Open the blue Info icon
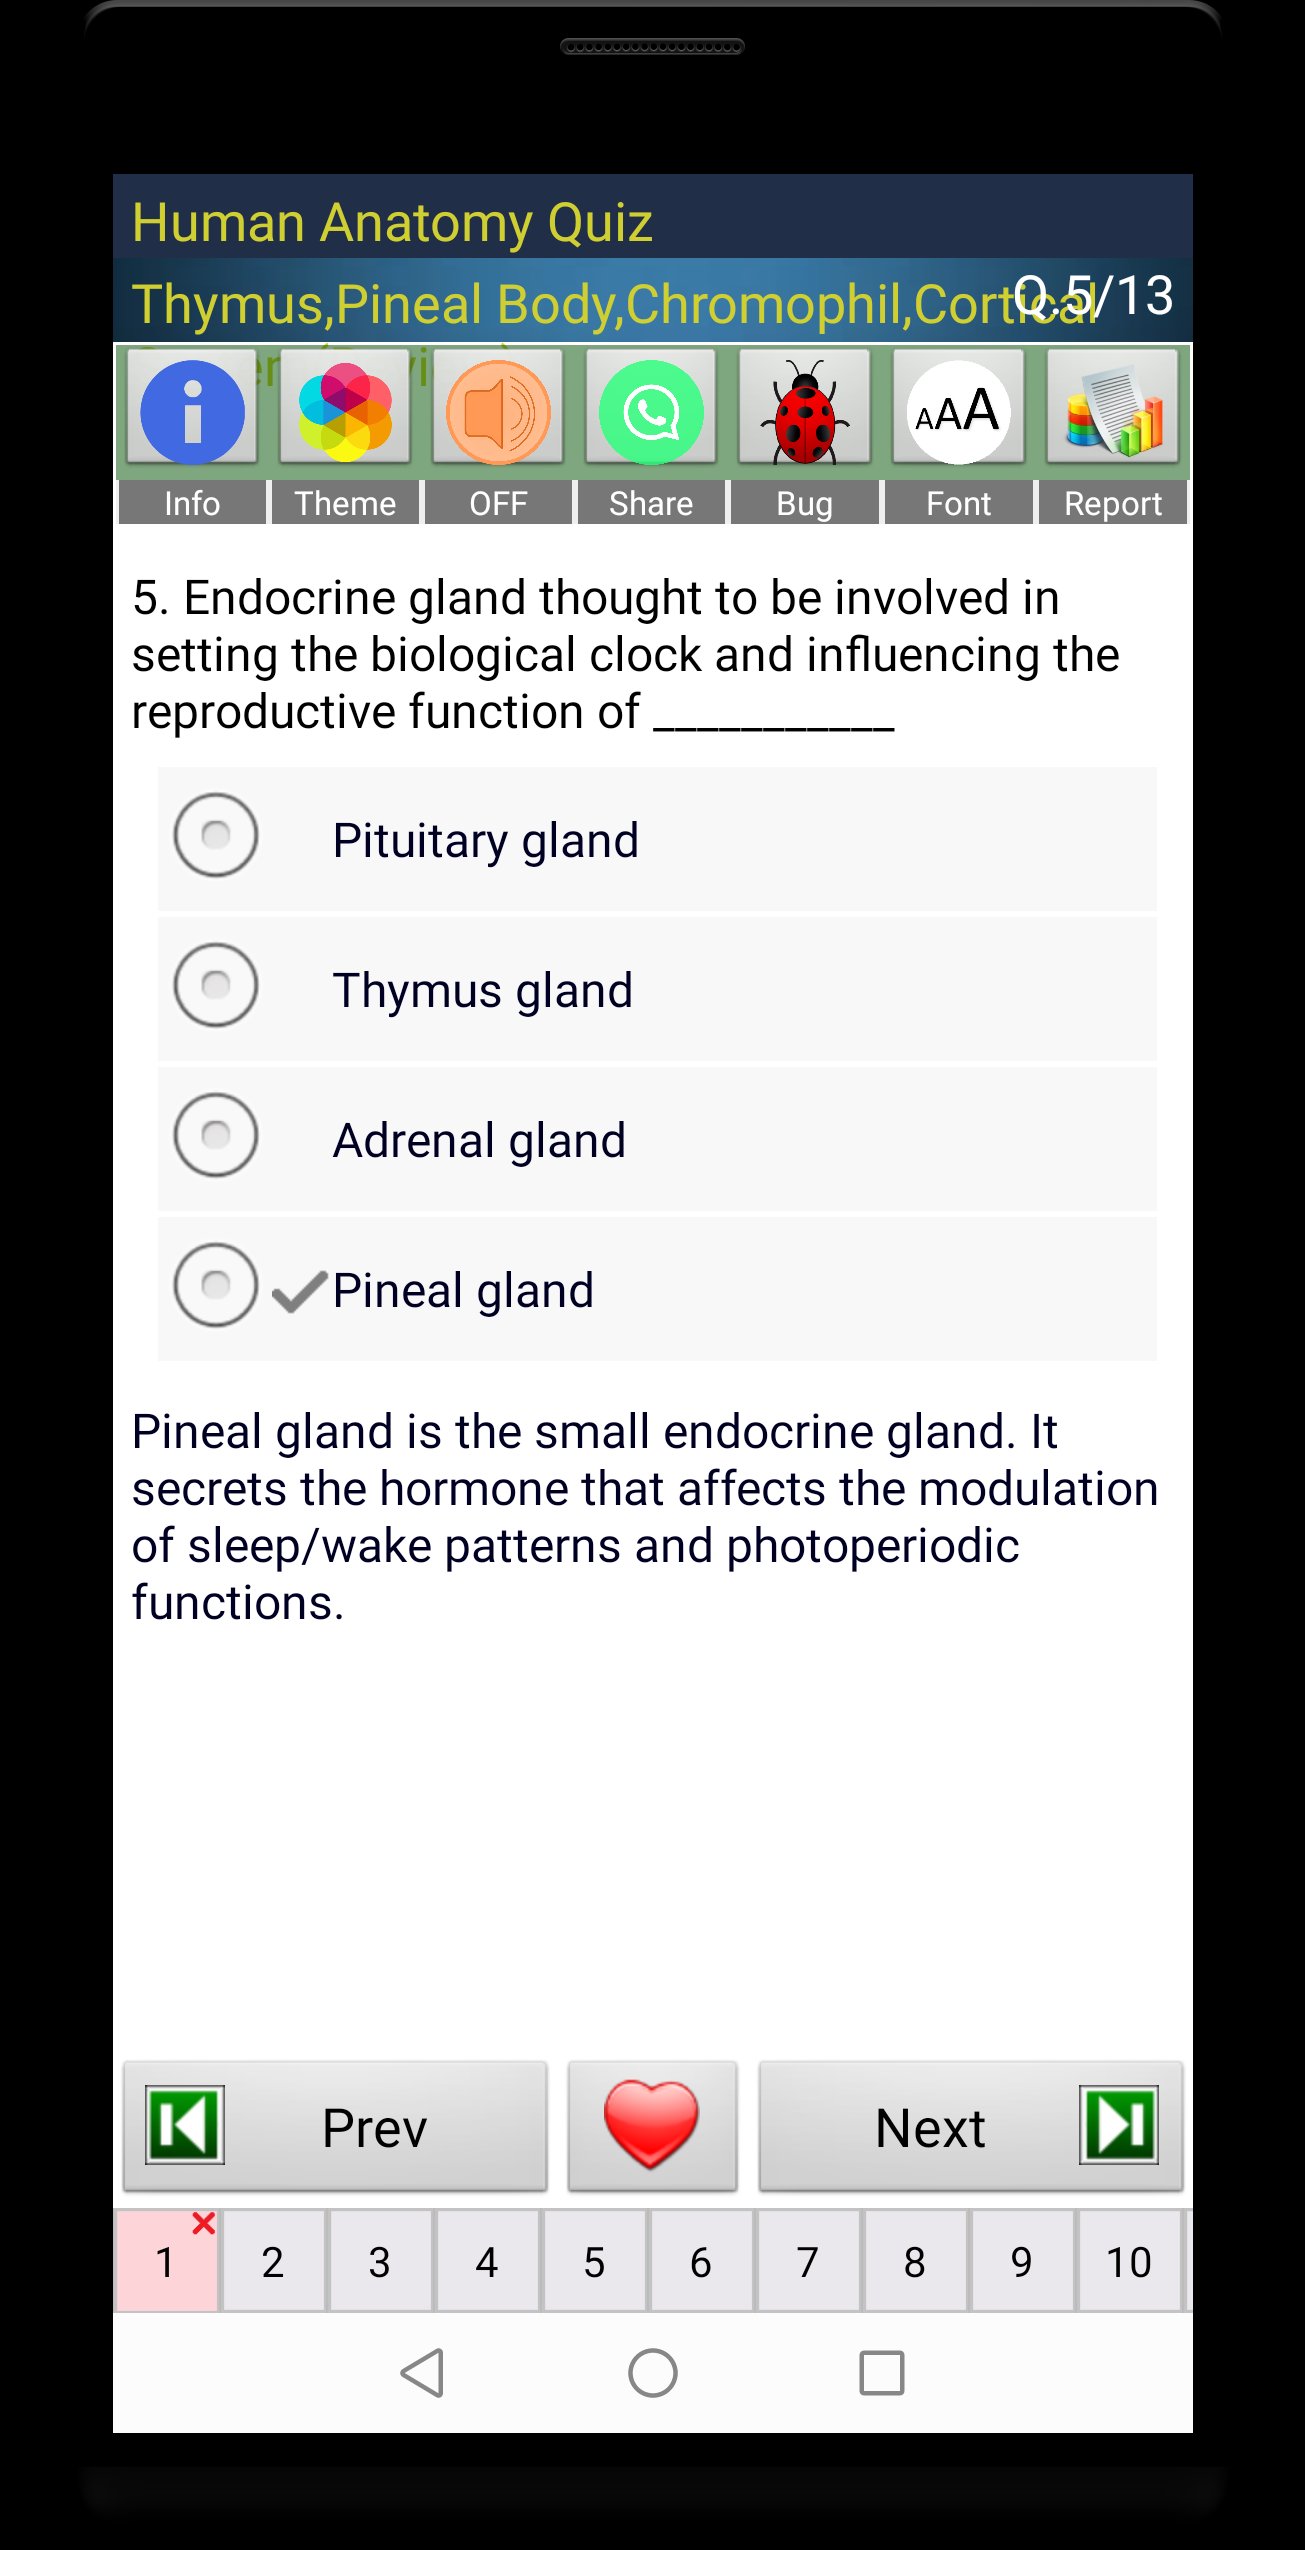Image resolution: width=1305 pixels, height=2550 pixels. pos(192,411)
